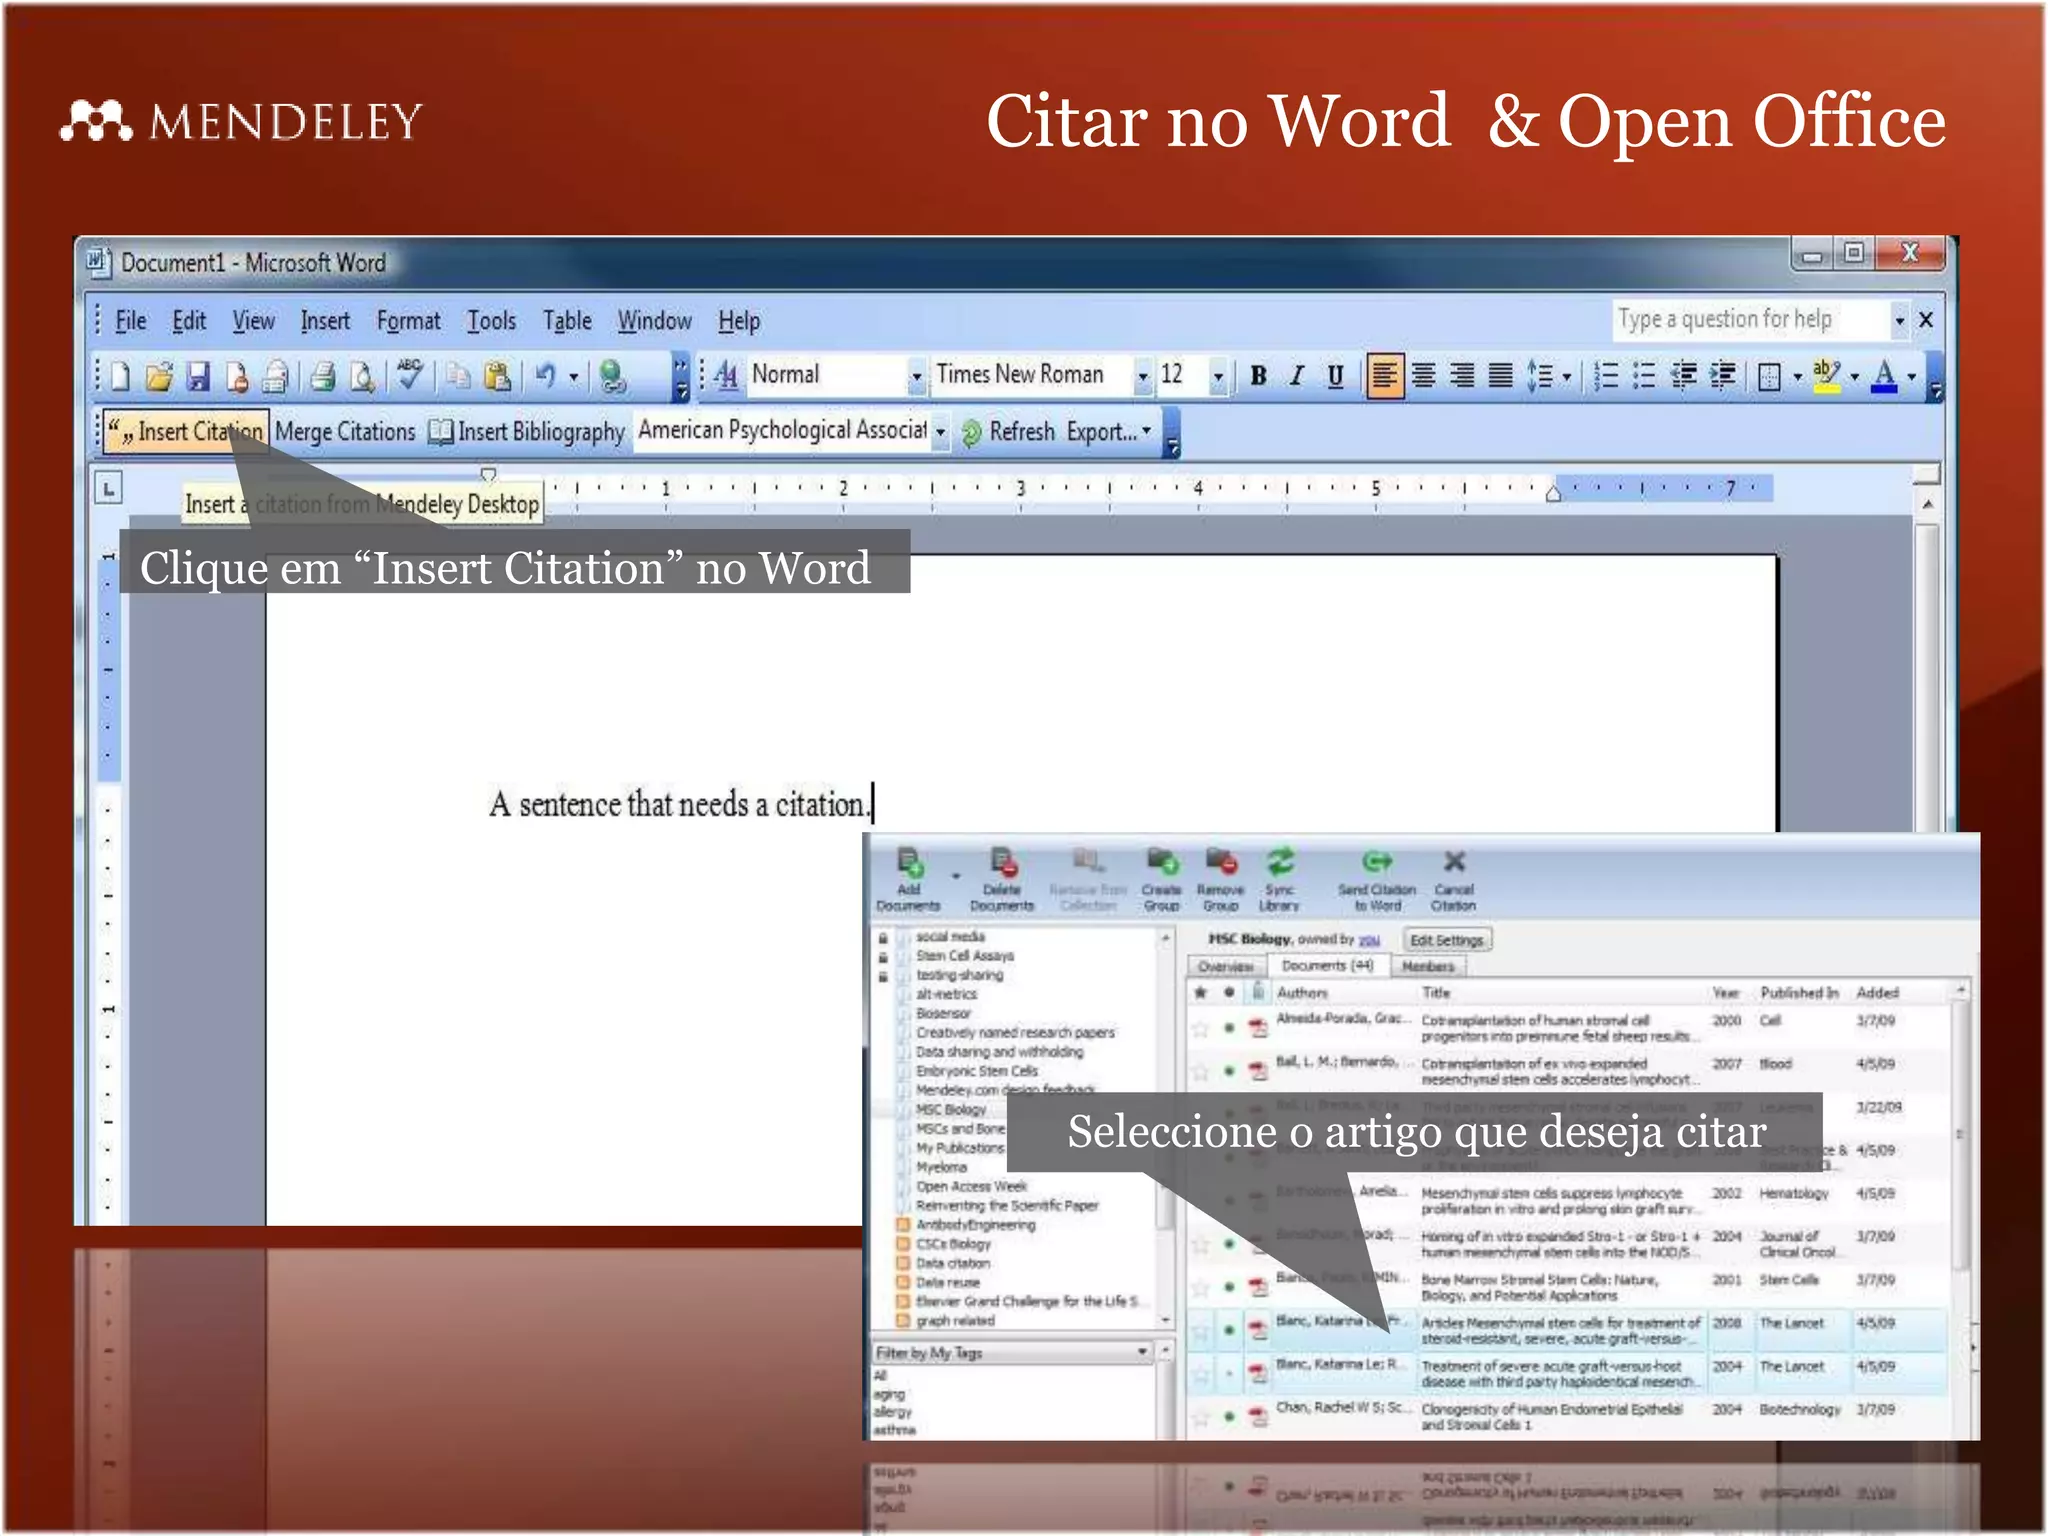2048x1536 pixels.
Task: Toggle Align Right paragraph alignment
Action: point(1462,376)
